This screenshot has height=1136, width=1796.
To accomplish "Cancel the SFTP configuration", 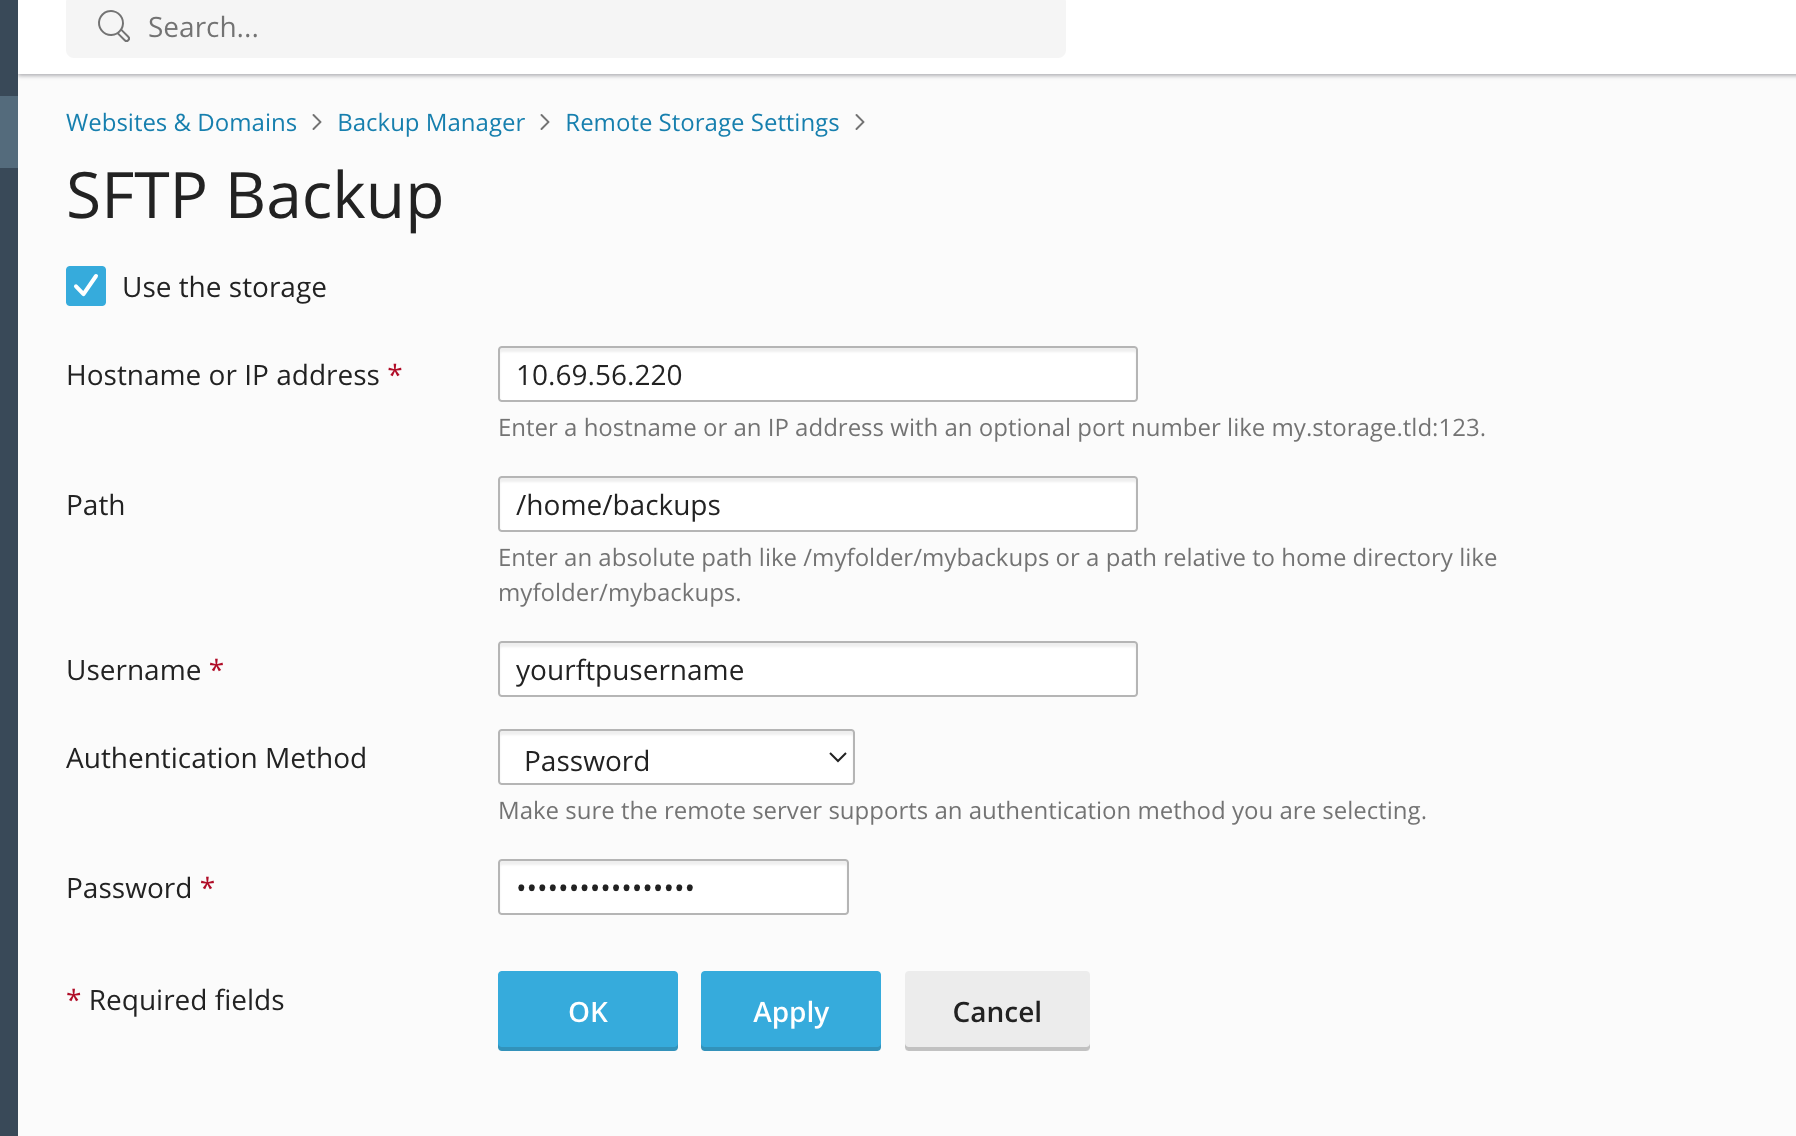I will 996,1011.
